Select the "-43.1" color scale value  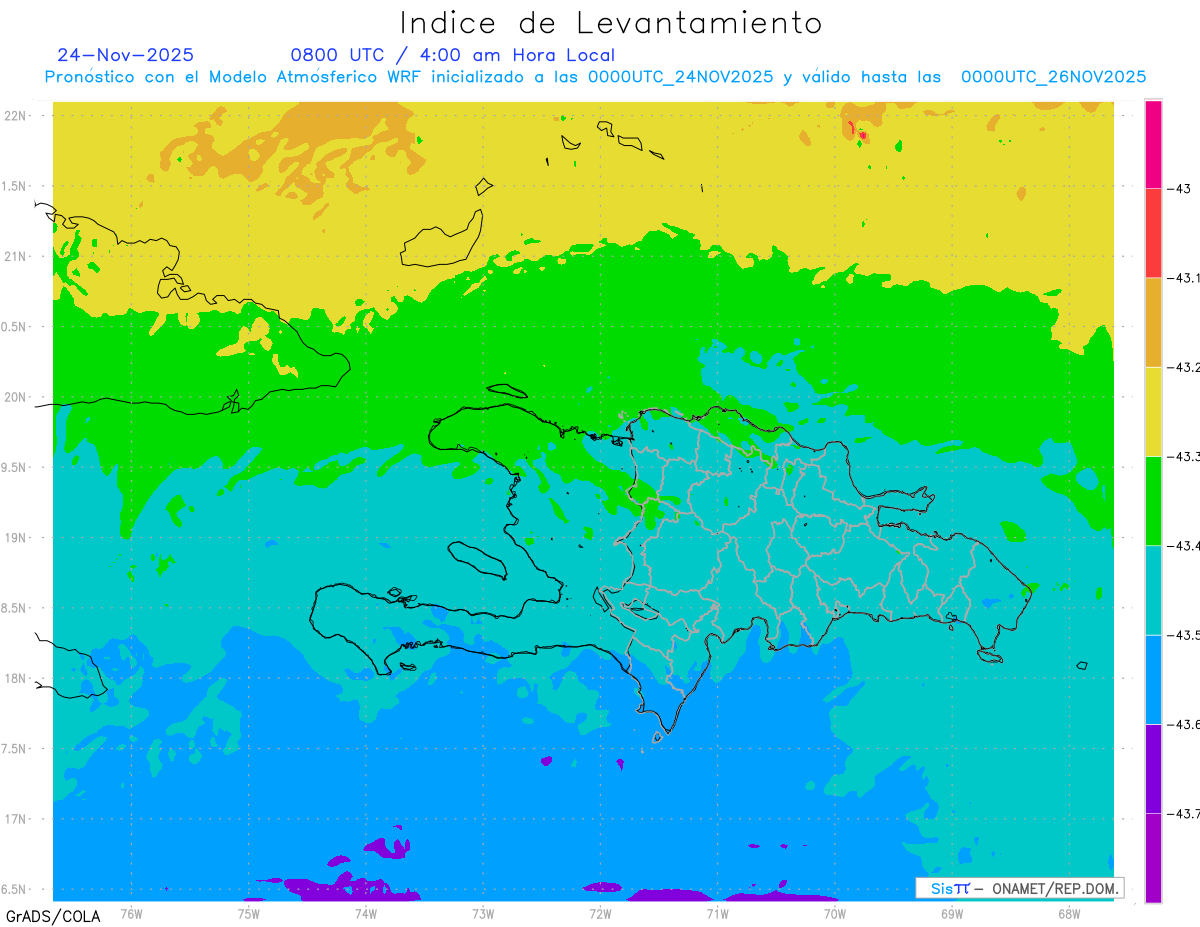(x=1183, y=278)
